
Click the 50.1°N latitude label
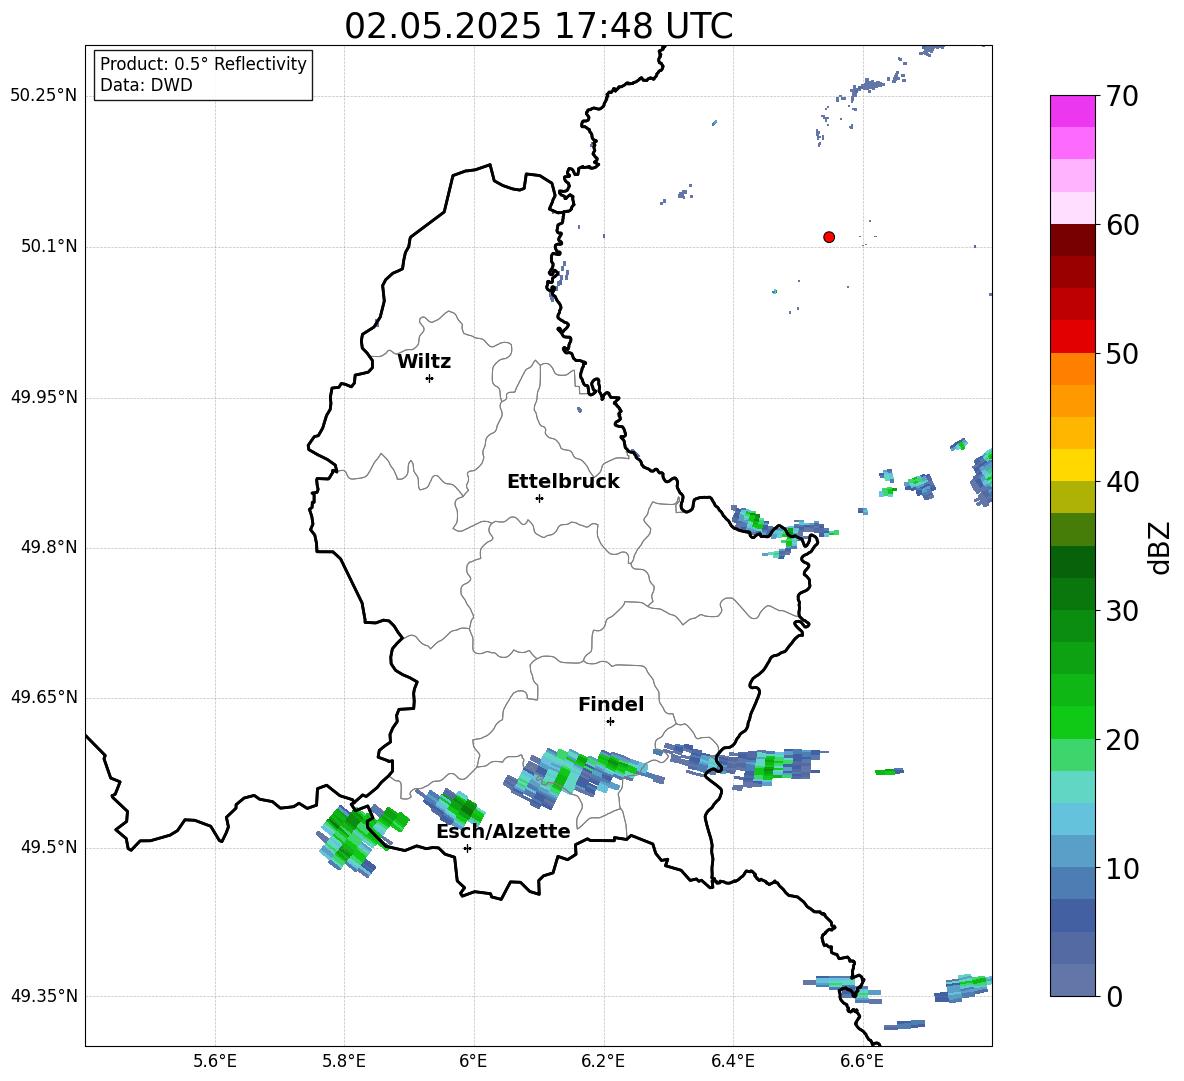49,246
